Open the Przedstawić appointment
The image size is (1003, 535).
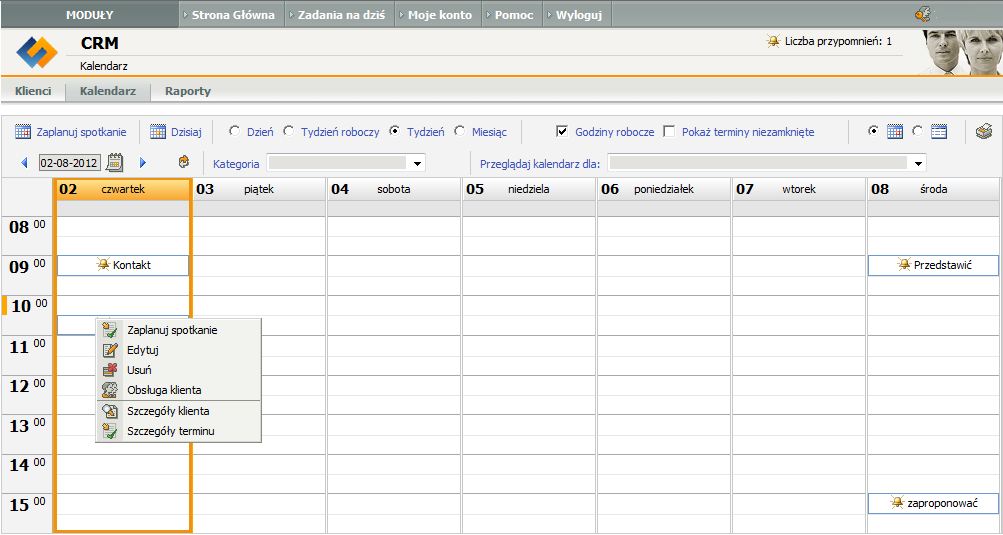(x=933, y=265)
